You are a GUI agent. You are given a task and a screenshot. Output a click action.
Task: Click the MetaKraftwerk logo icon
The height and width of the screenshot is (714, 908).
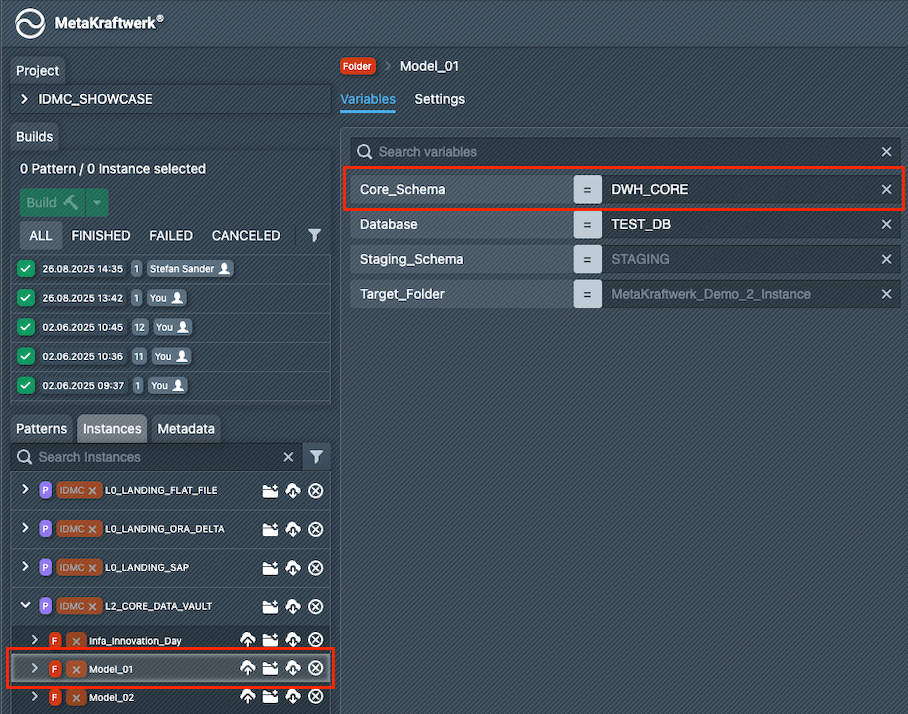click(31, 23)
